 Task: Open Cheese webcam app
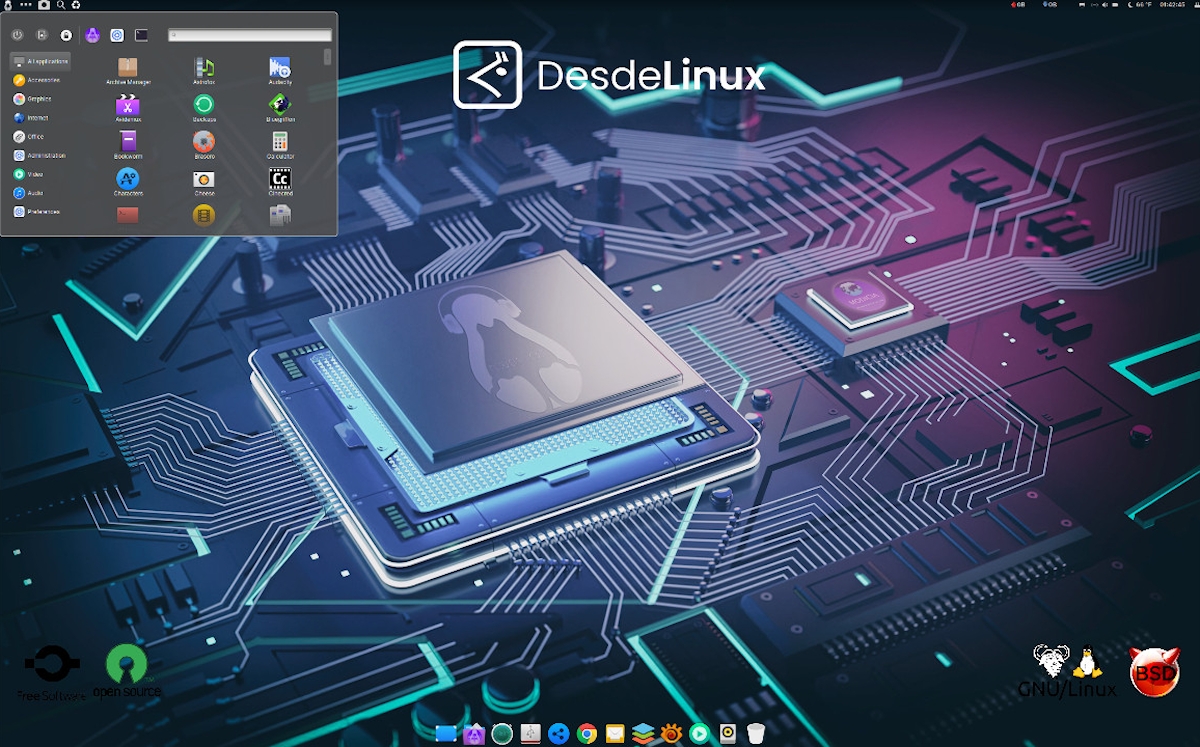click(x=204, y=181)
